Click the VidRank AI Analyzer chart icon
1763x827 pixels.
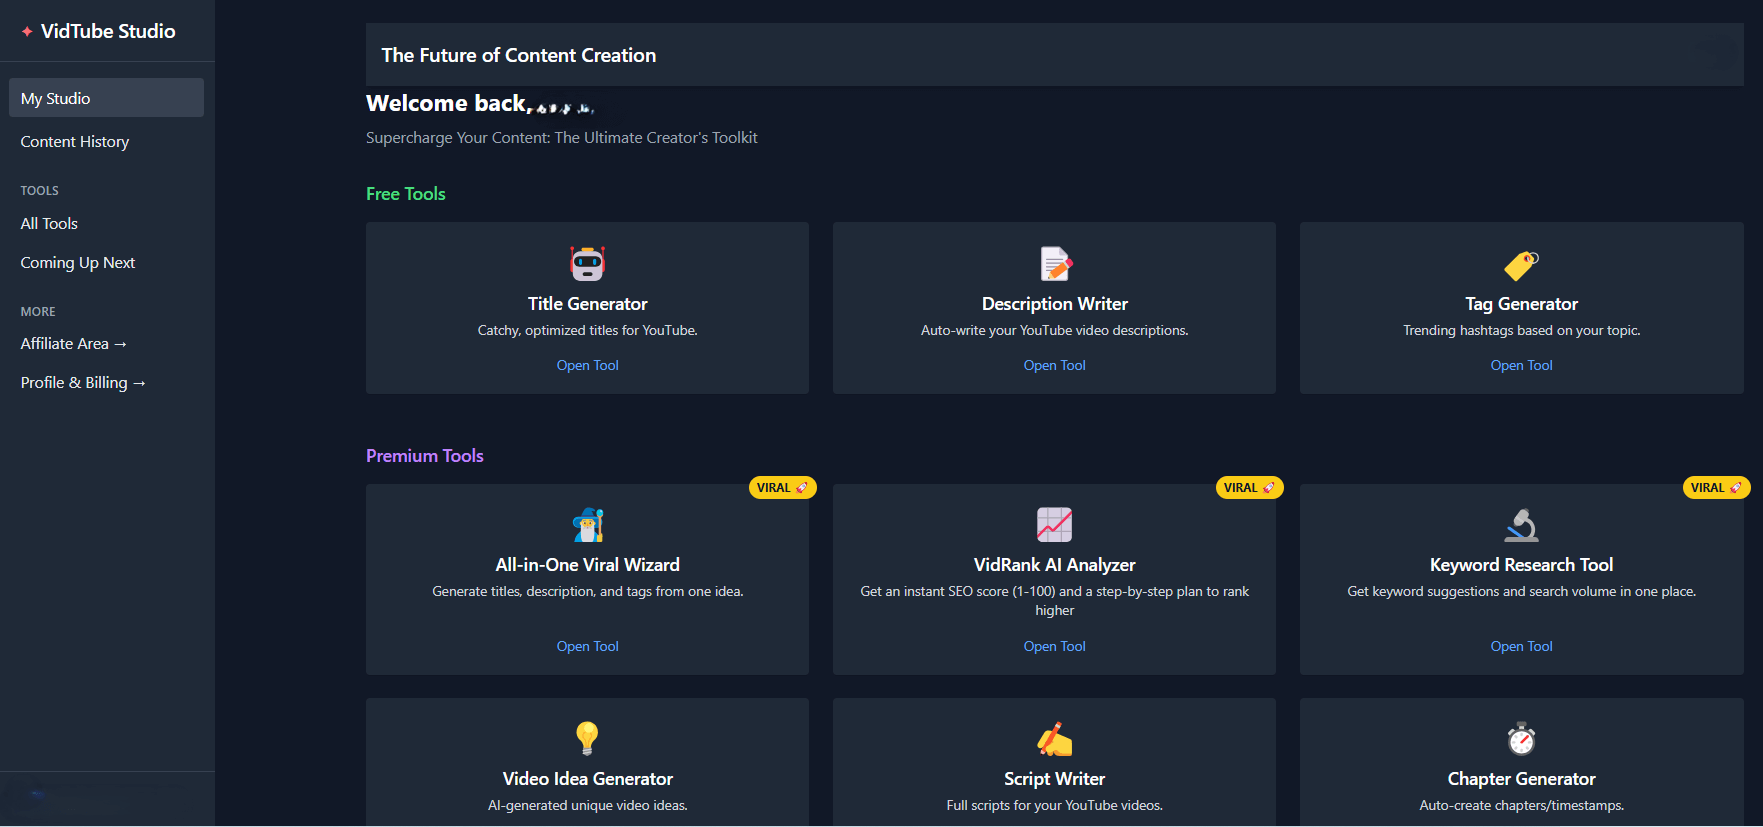pyautogui.click(x=1054, y=525)
